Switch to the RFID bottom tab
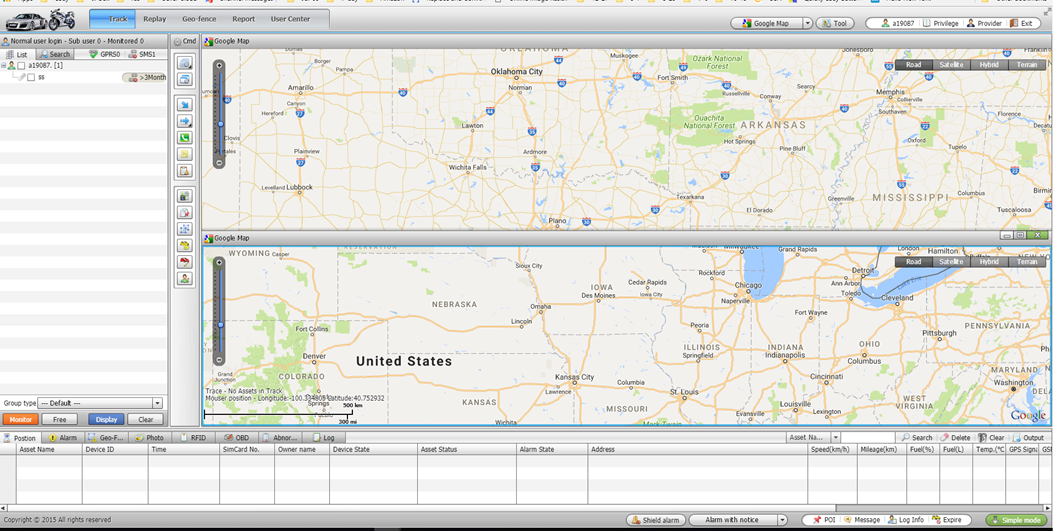The width and height of the screenshot is (1056, 531). [x=193, y=437]
